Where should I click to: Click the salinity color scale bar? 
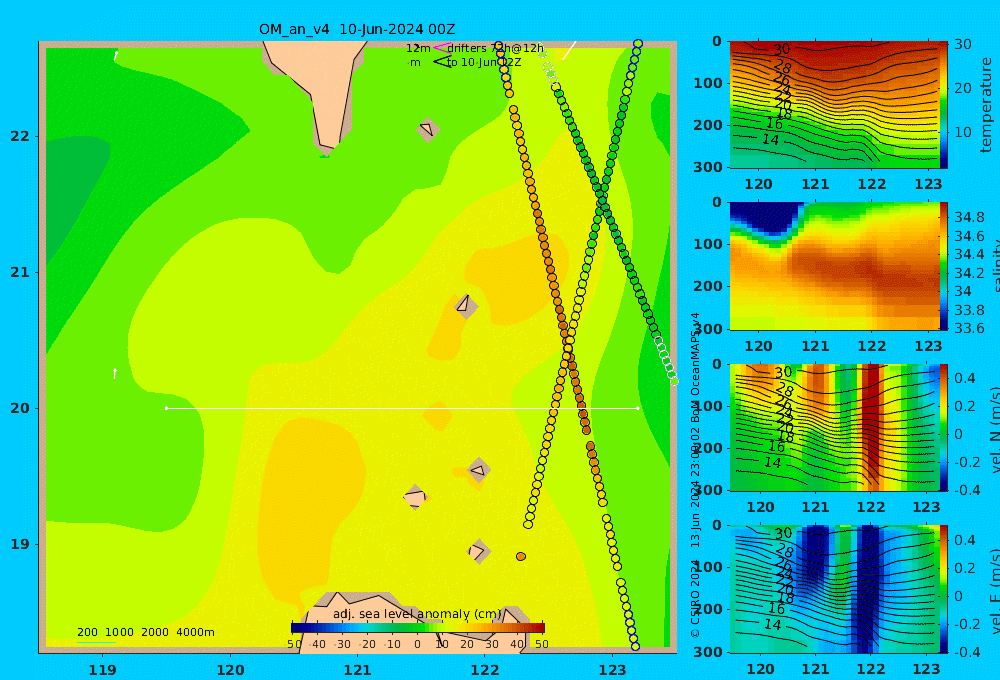point(944,266)
